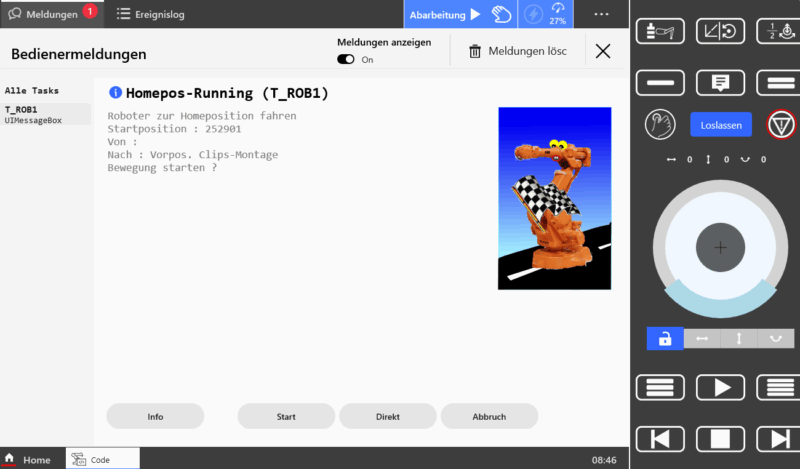The height and width of the screenshot is (469, 800).
Task: Click the speed gauge 27% icon
Action: click(x=557, y=14)
